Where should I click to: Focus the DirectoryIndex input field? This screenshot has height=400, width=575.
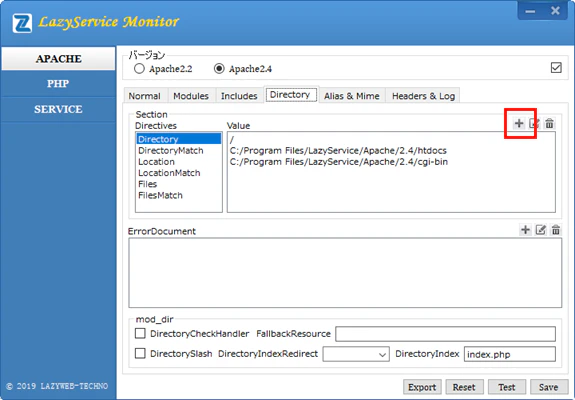[510, 354]
